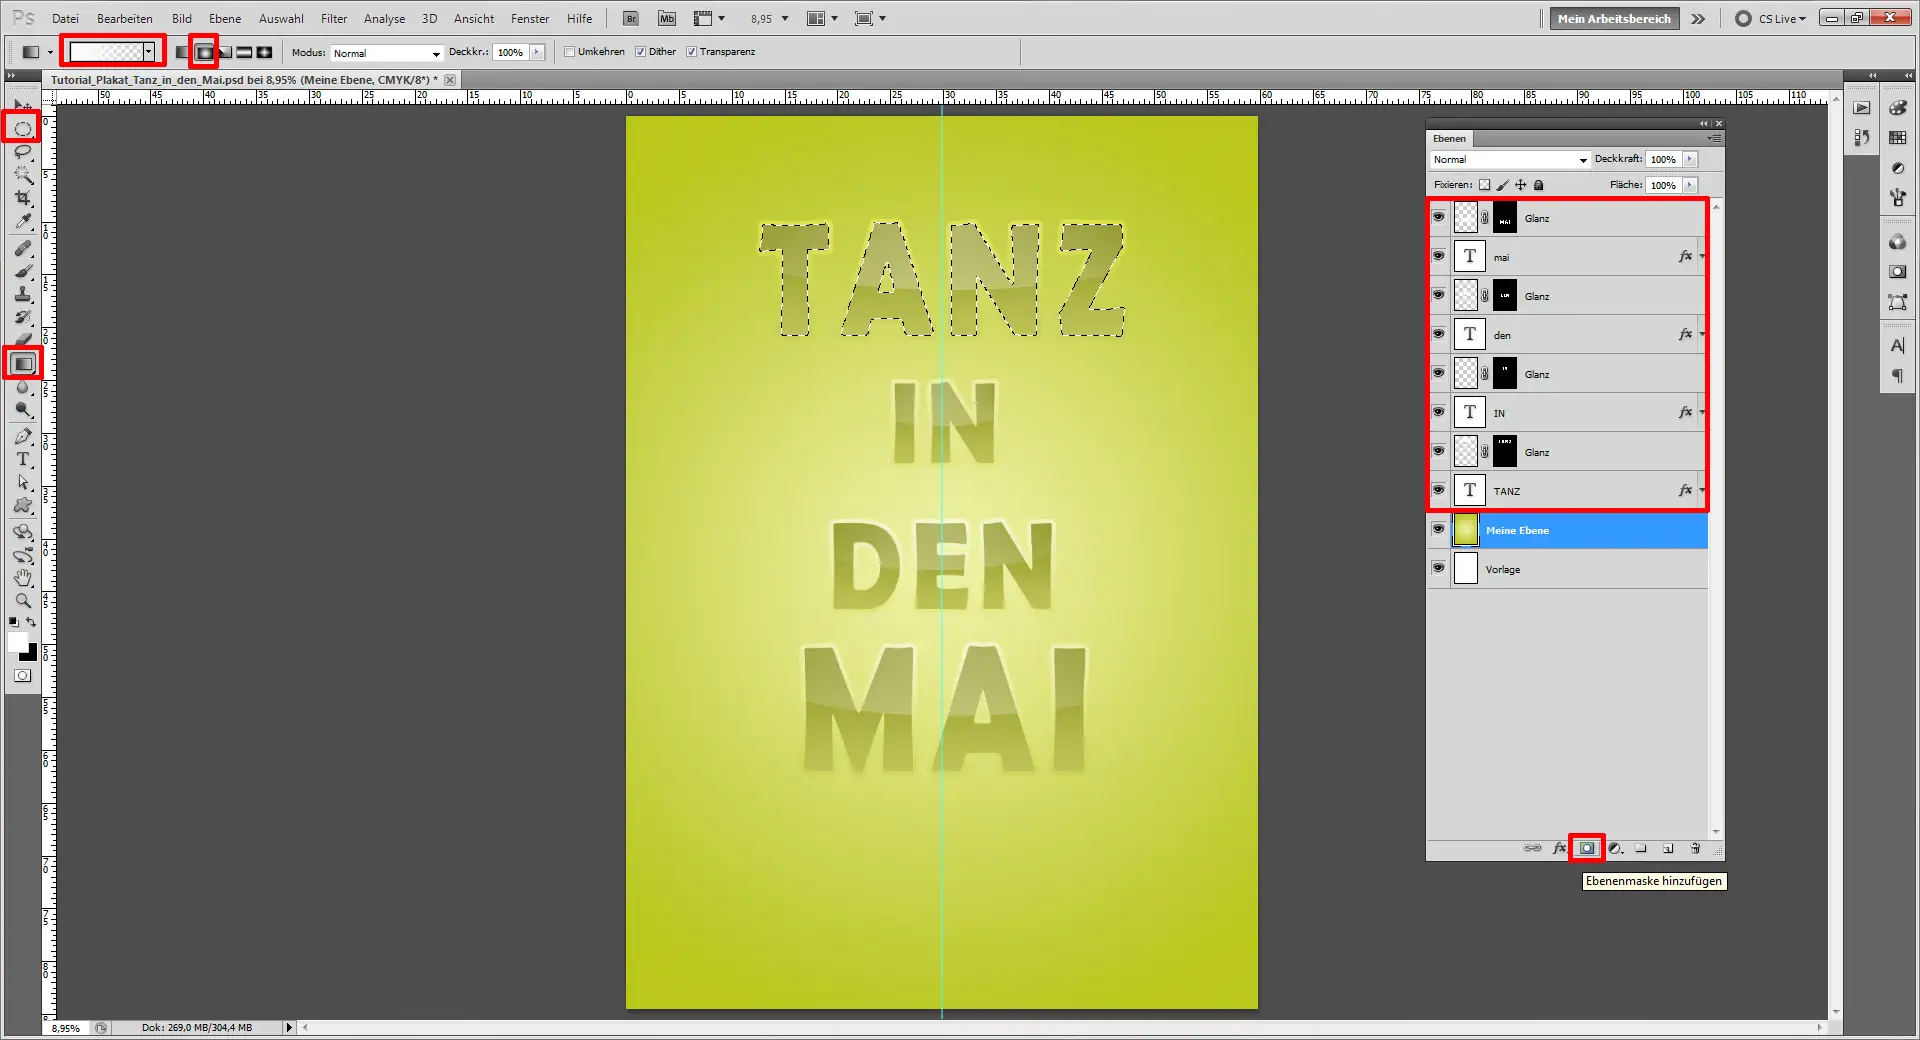Click the Ebenenmaske hinzufügen icon
The width and height of the screenshot is (1920, 1040).
[x=1588, y=848]
